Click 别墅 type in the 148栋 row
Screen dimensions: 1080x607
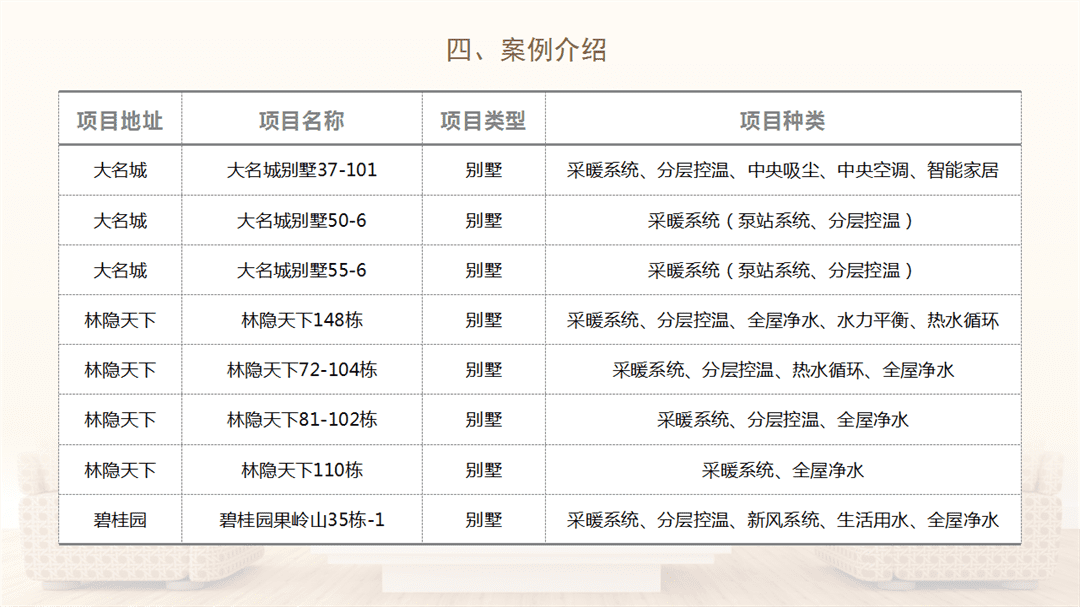(x=484, y=320)
